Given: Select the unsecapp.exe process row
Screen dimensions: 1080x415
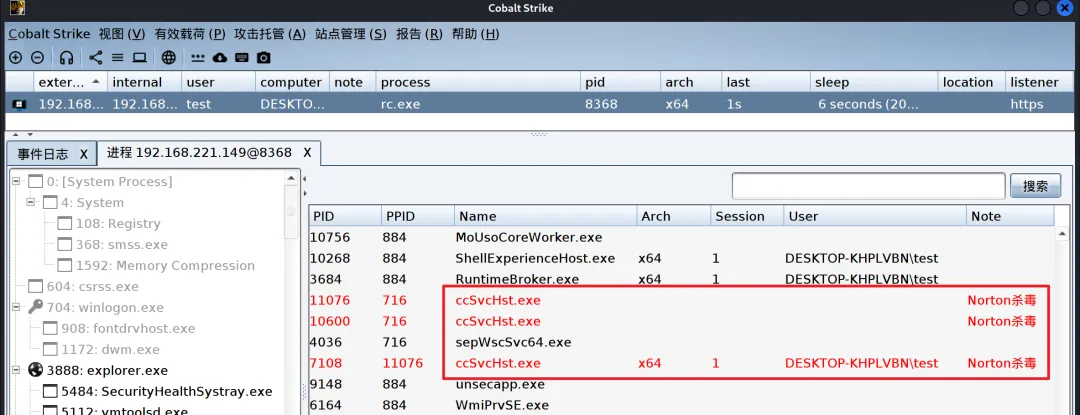Looking at the screenshot, I should 682,384.
